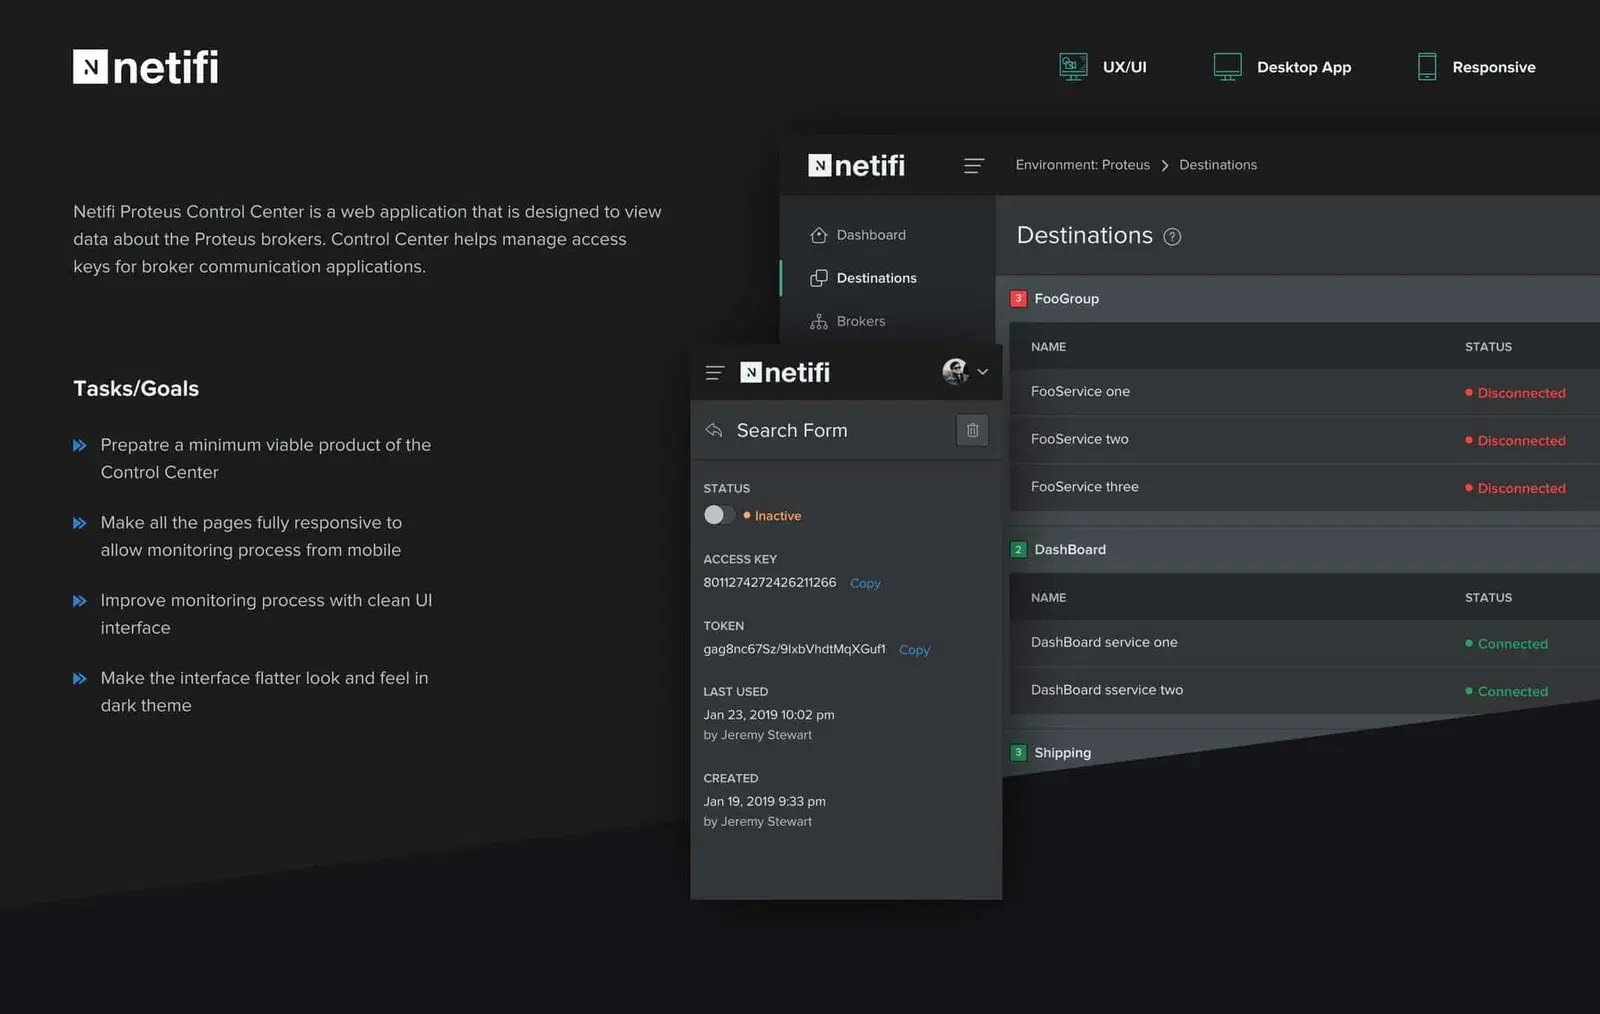This screenshot has width=1600, height=1014.
Task: Click the Destinations breadcrumb
Action: click(x=1218, y=165)
